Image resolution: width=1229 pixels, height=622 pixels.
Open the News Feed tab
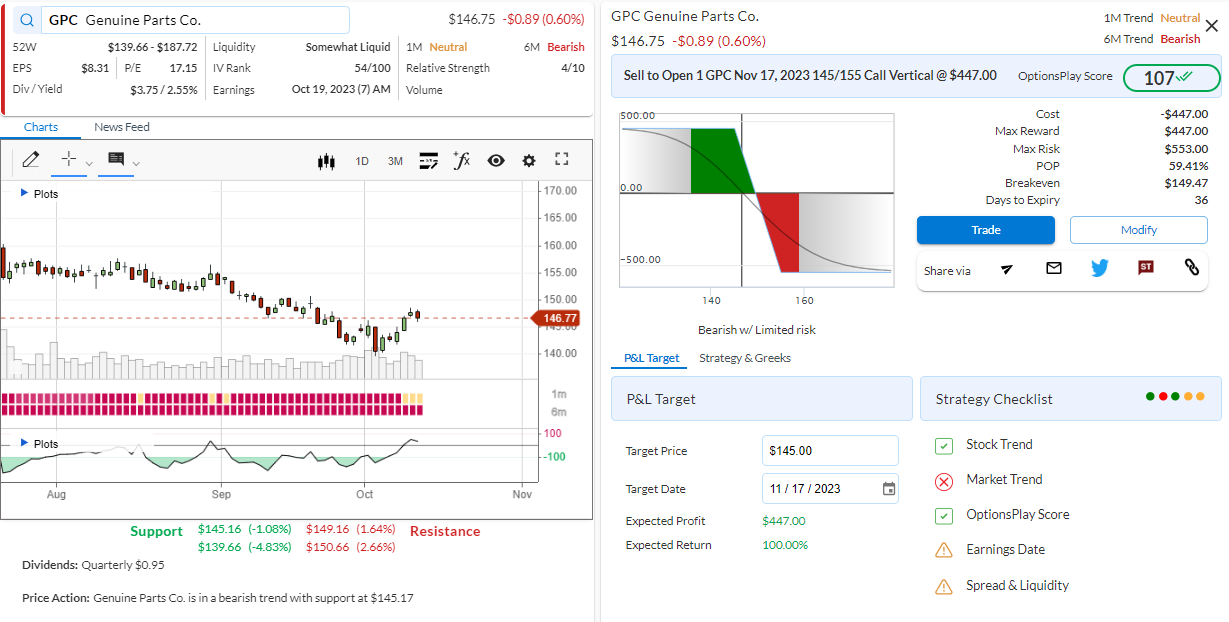[x=122, y=127]
